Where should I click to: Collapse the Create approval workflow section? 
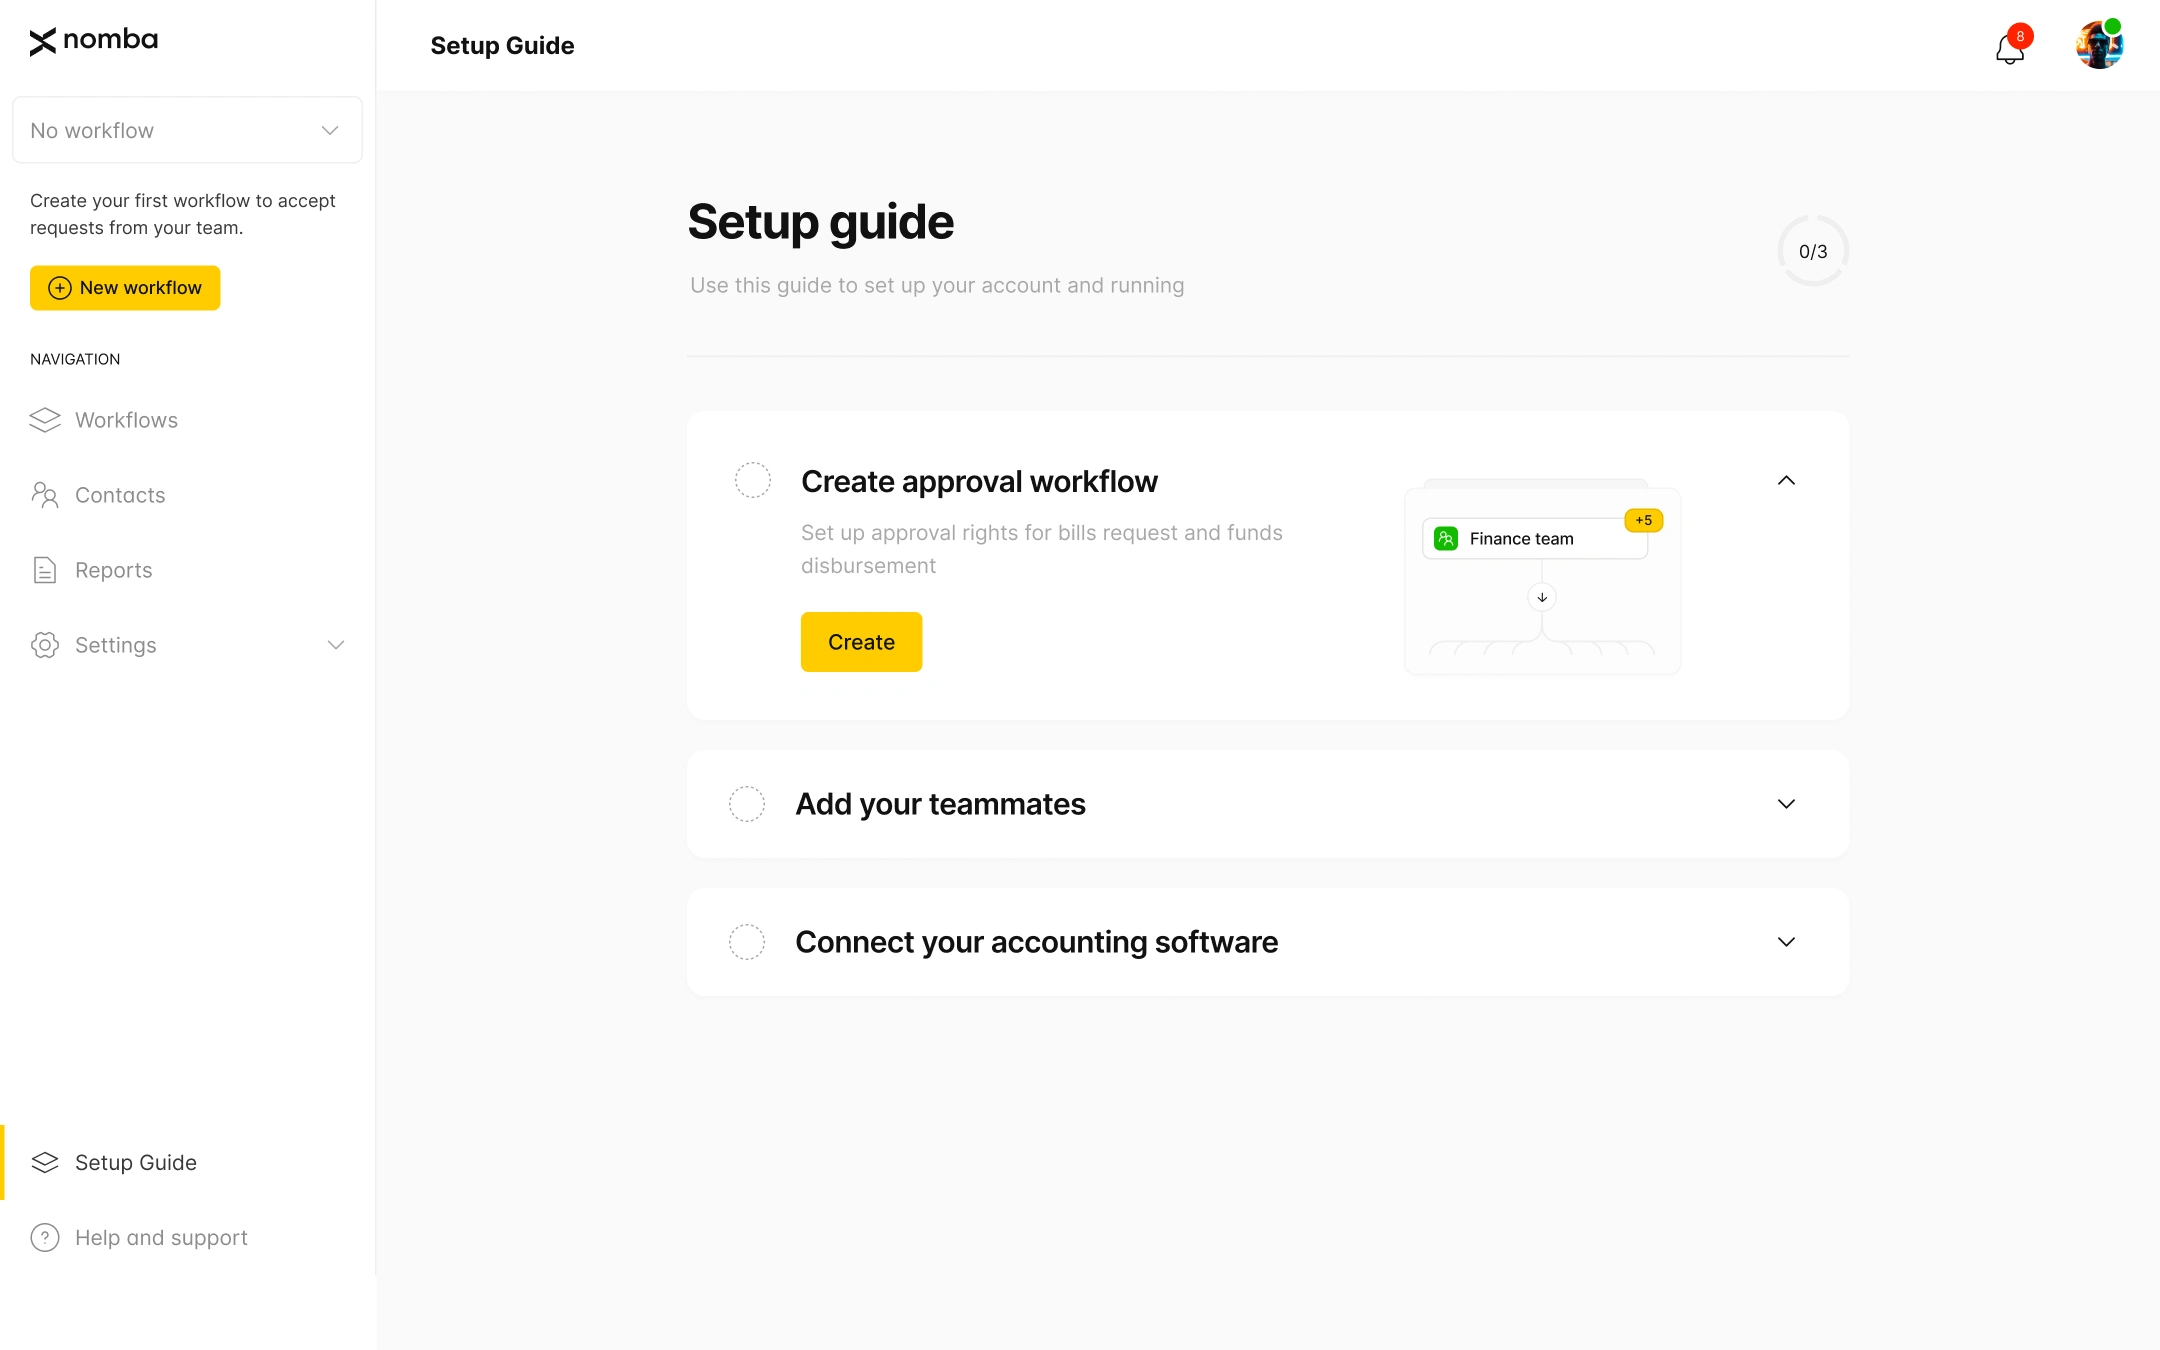(x=1787, y=480)
